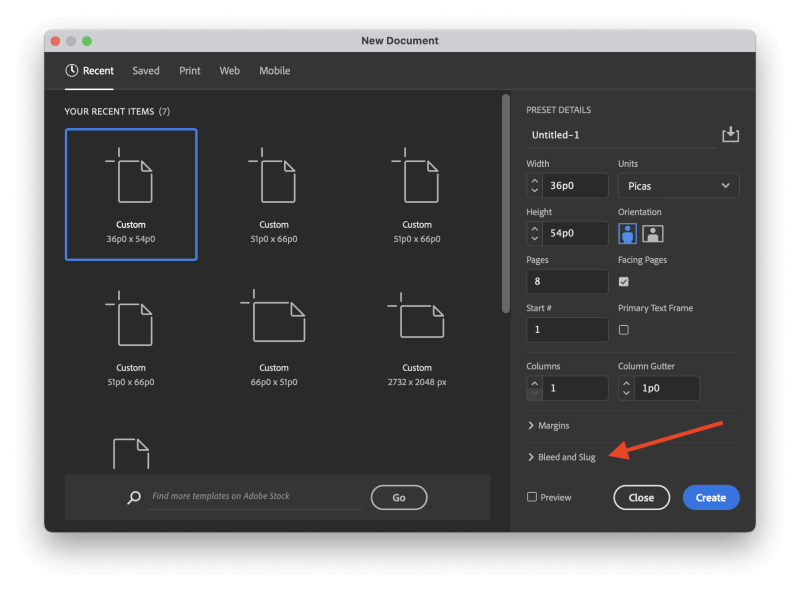Select the 36p0 x 54p0 custom preset

click(x=131, y=194)
